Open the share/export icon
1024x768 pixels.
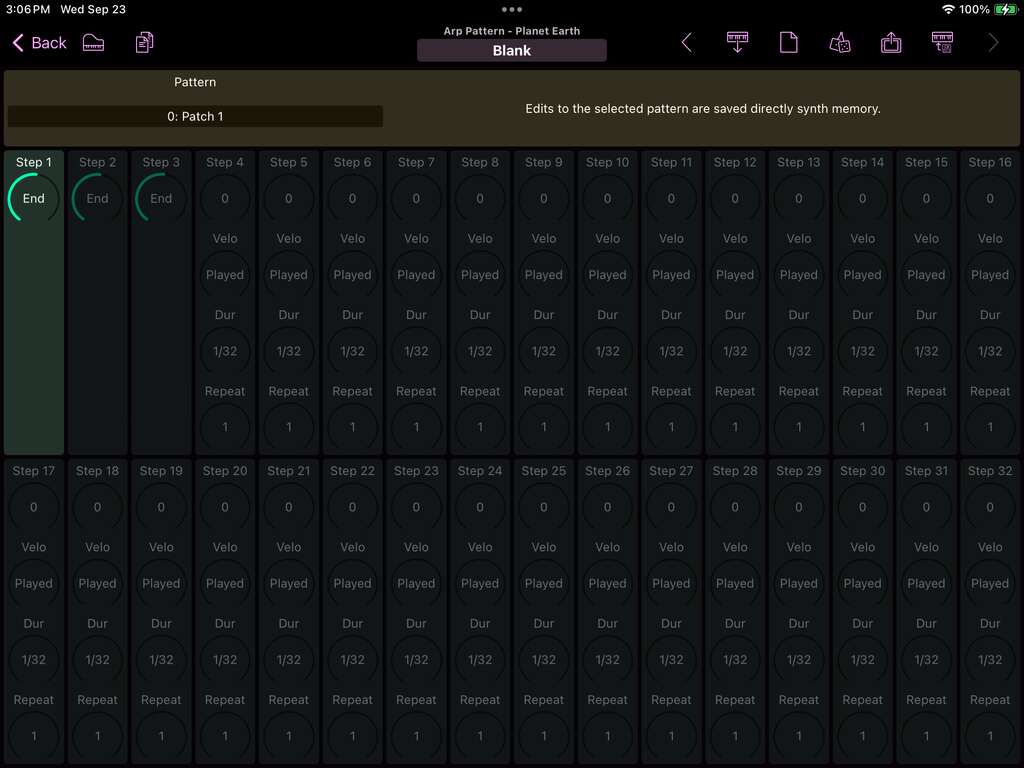891,43
